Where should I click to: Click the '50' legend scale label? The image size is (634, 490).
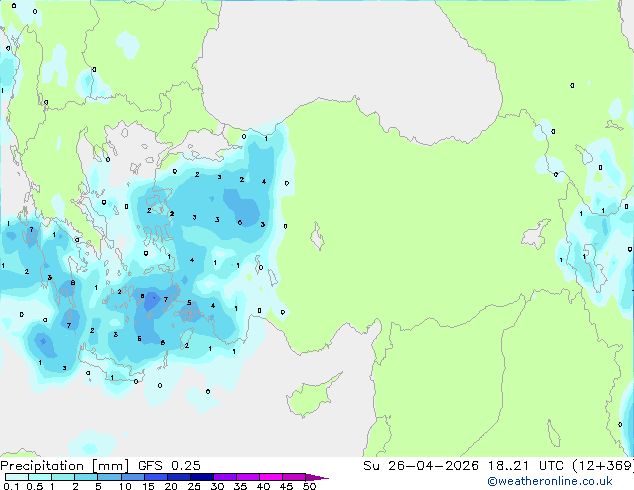pyautogui.click(x=309, y=486)
